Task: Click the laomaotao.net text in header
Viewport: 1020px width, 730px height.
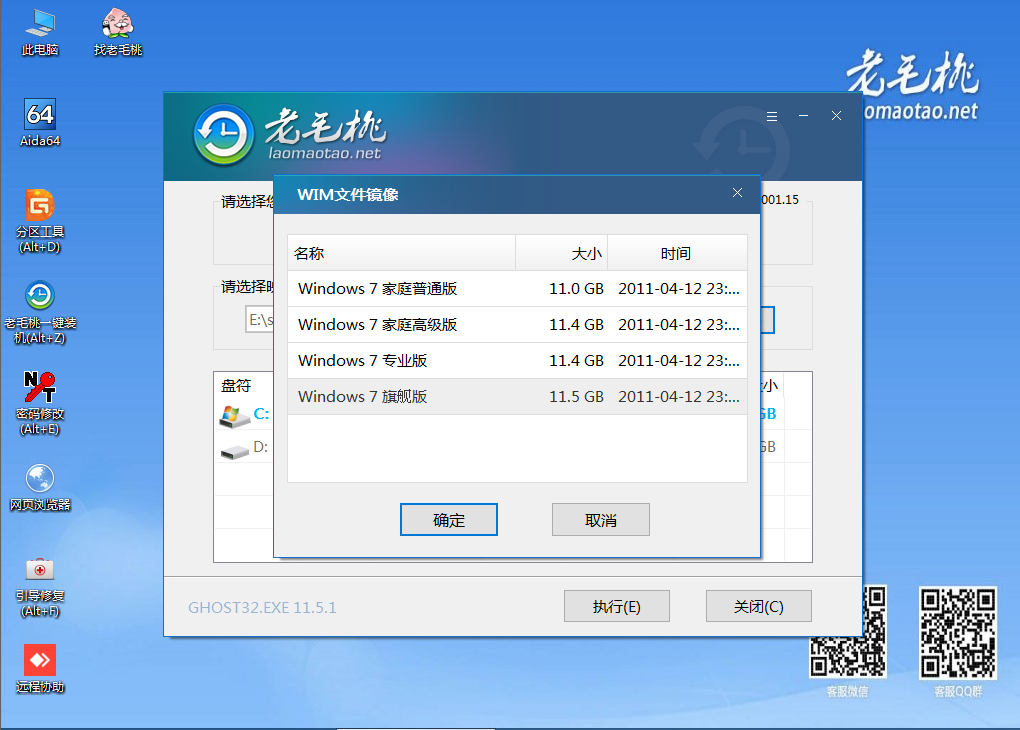Action: tap(325, 154)
